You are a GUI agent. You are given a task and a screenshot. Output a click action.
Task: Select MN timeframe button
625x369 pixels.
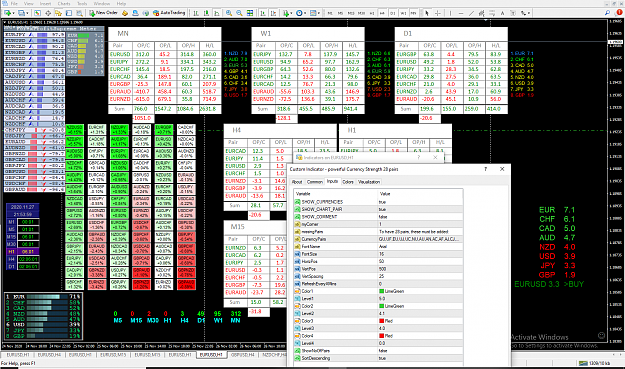413,13
